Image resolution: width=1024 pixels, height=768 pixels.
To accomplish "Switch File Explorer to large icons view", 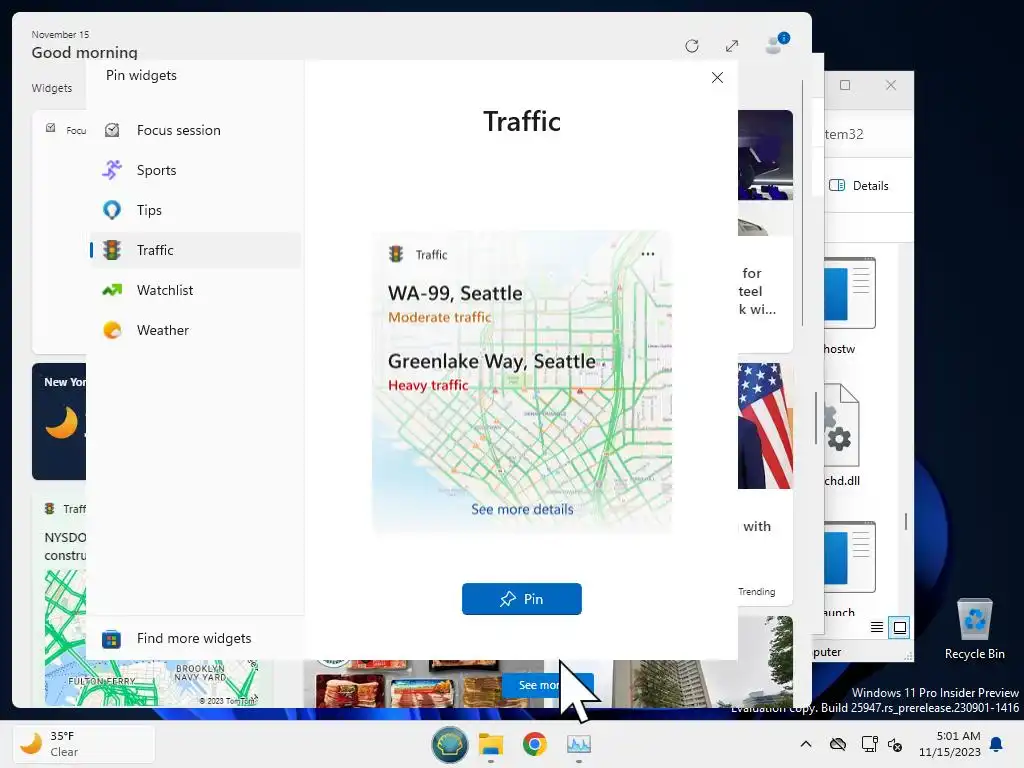I will click(x=899, y=628).
